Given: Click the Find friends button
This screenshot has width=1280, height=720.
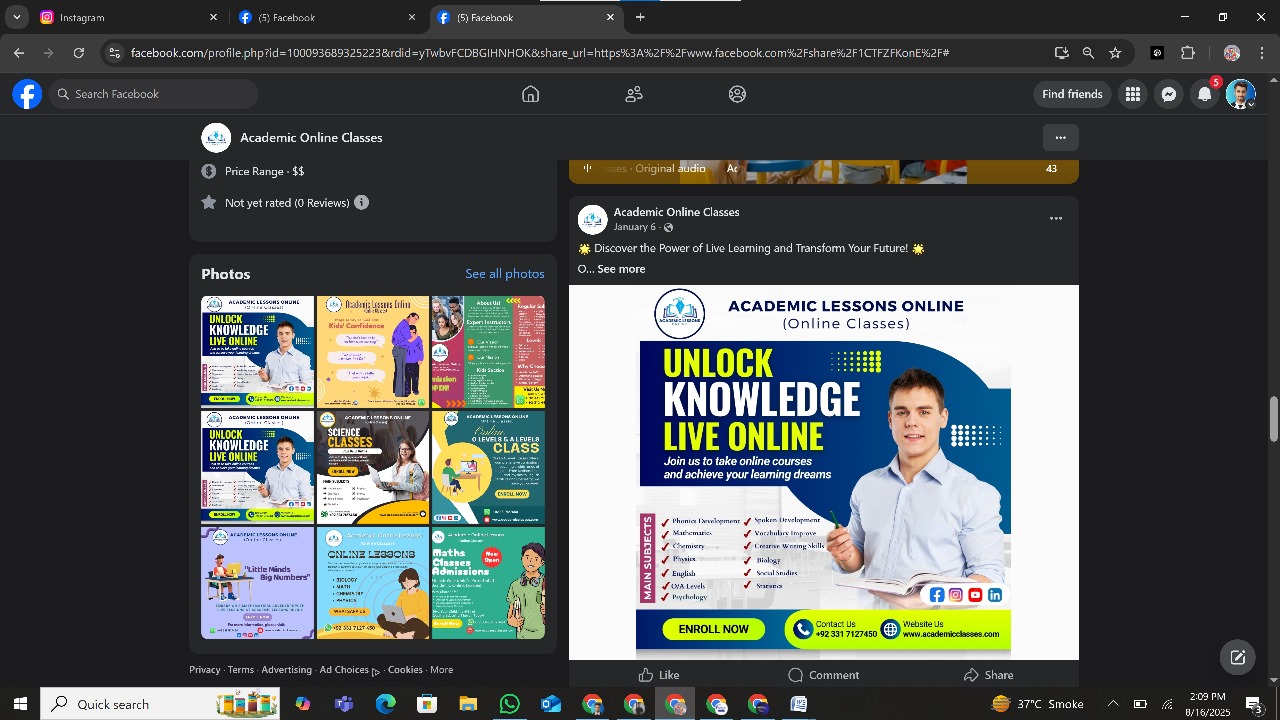Looking at the screenshot, I should click(x=1072, y=94).
